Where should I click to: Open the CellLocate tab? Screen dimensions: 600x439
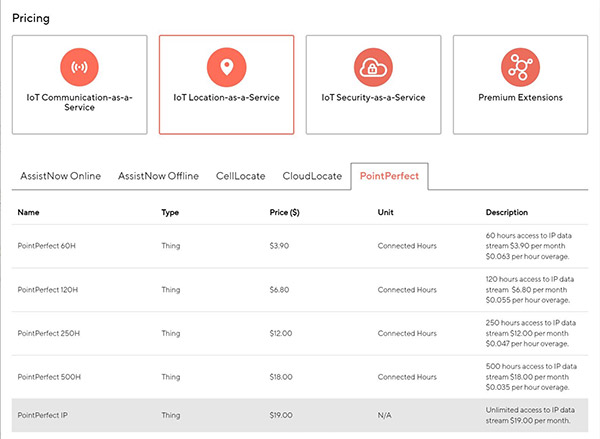pyautogui.click(x=241, y=176)
